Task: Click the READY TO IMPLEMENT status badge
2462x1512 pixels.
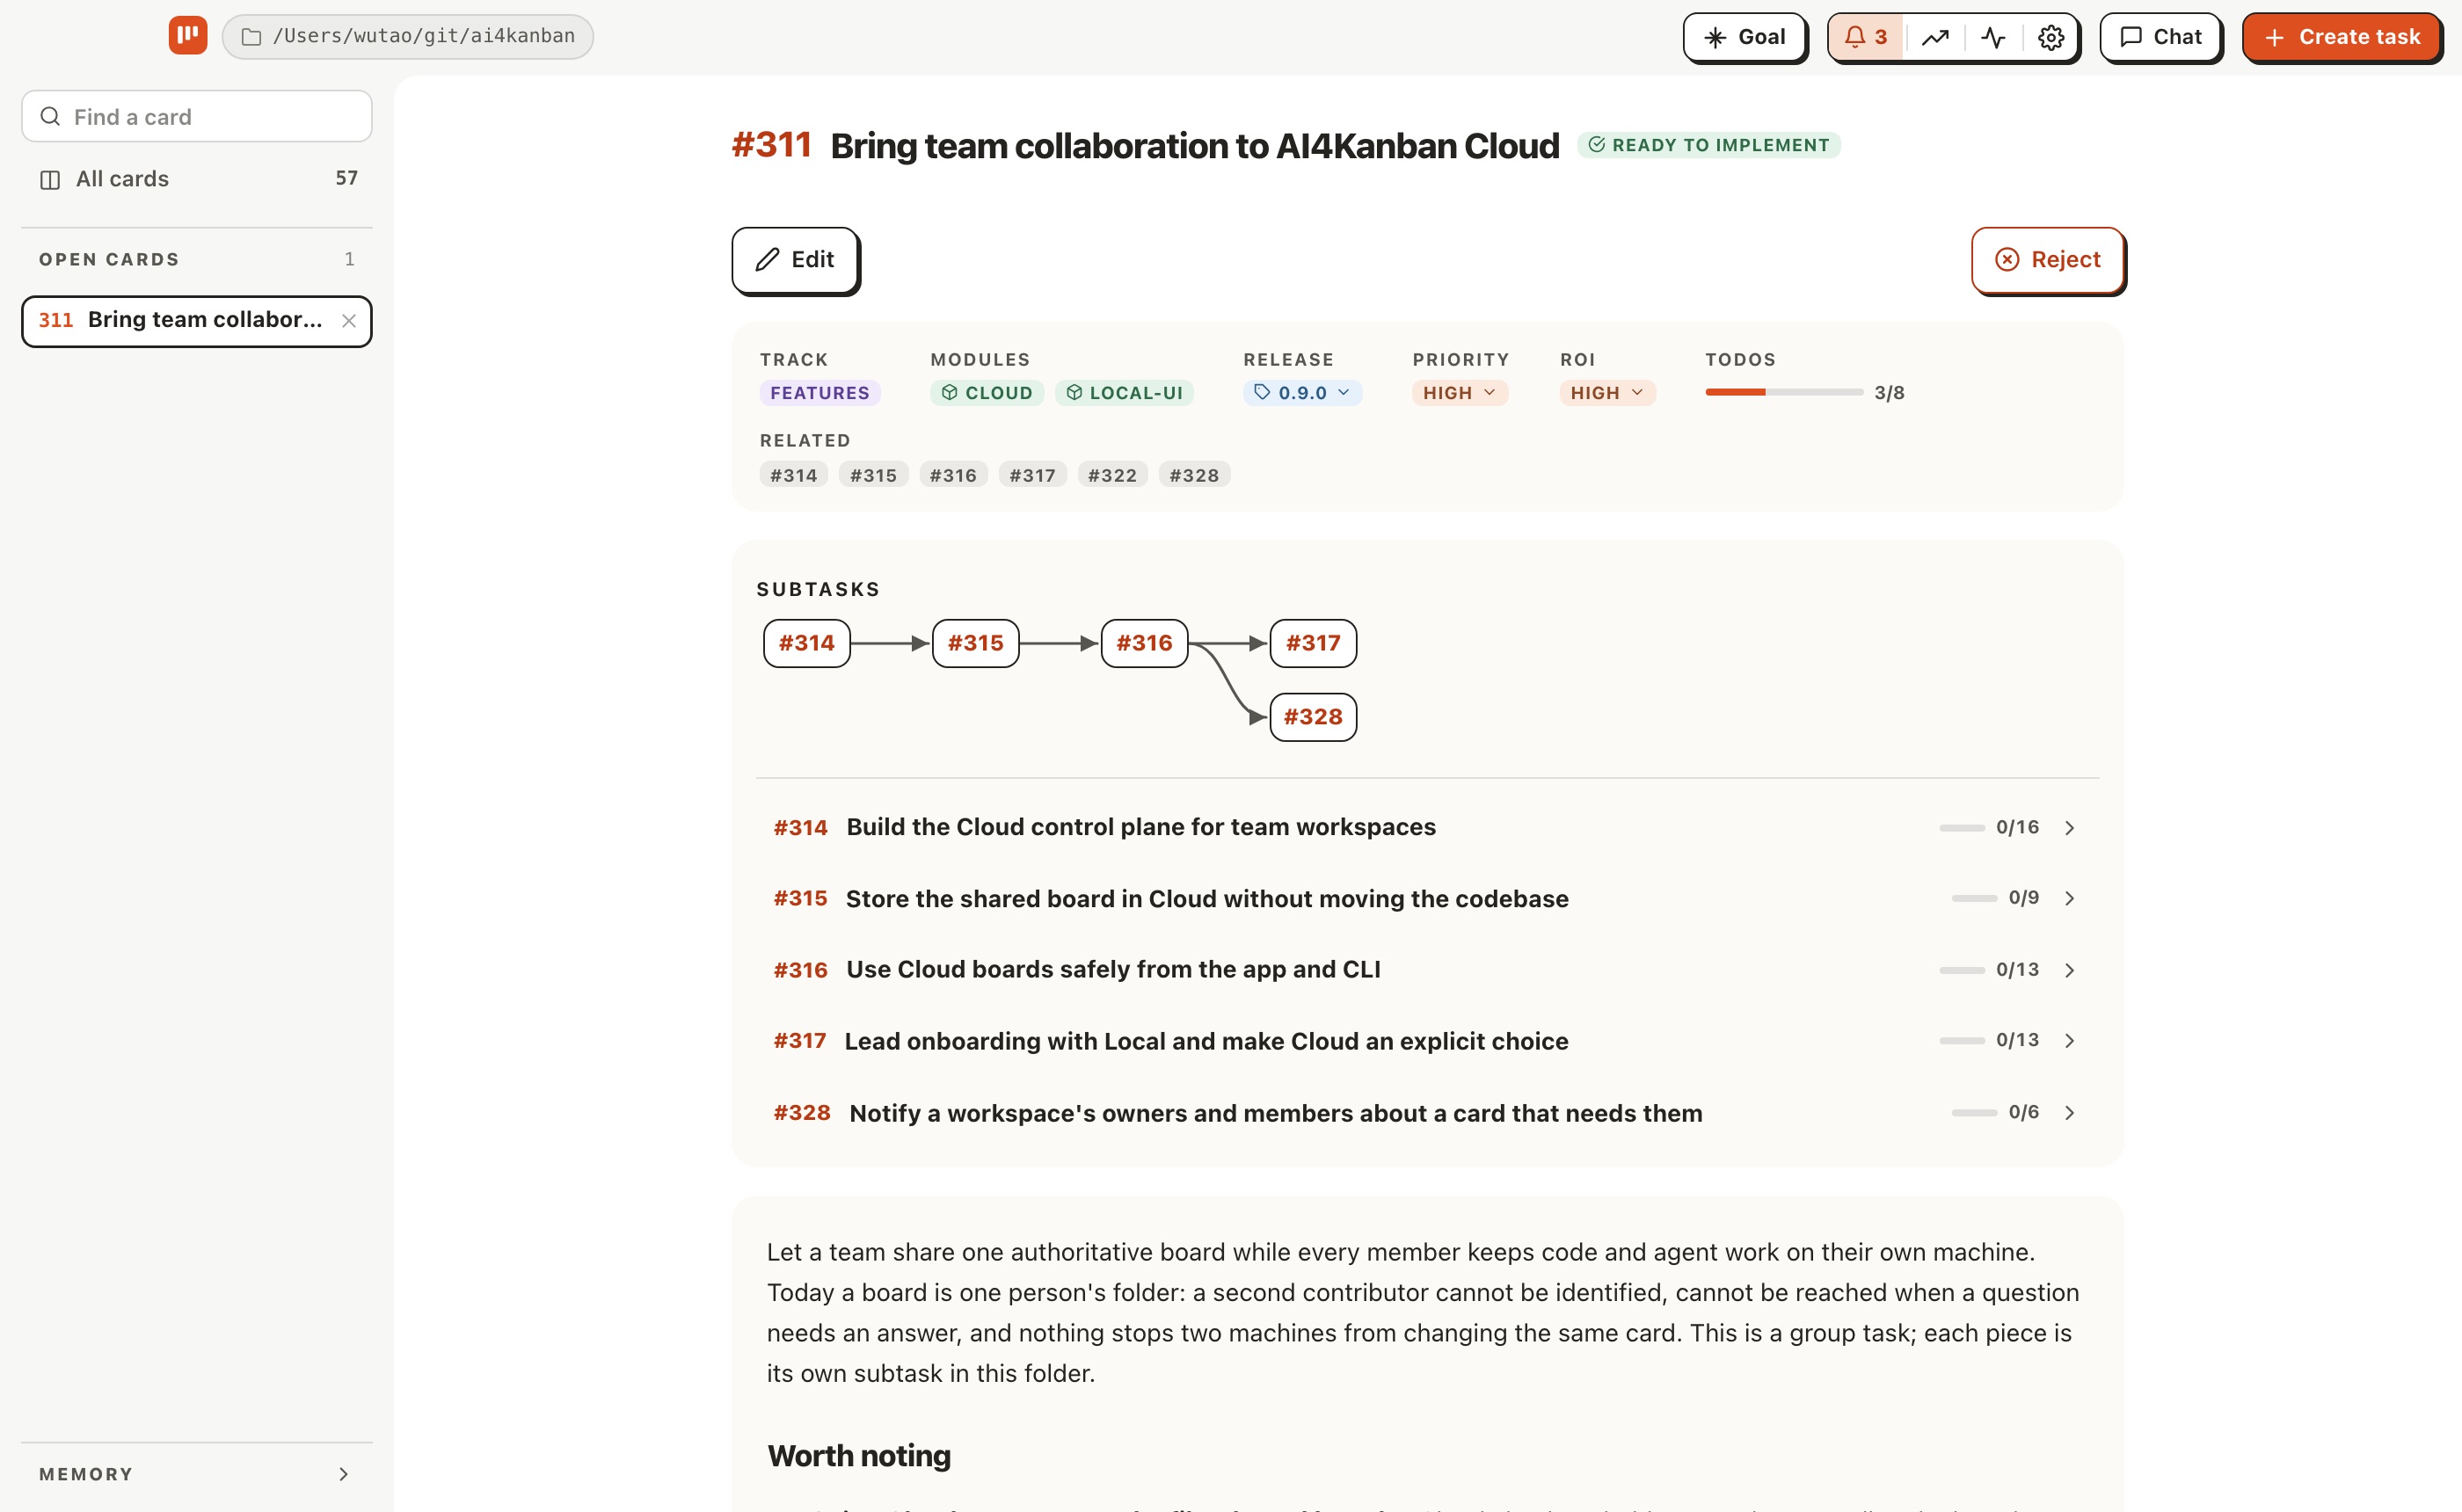Action: tap(1709, 145)
